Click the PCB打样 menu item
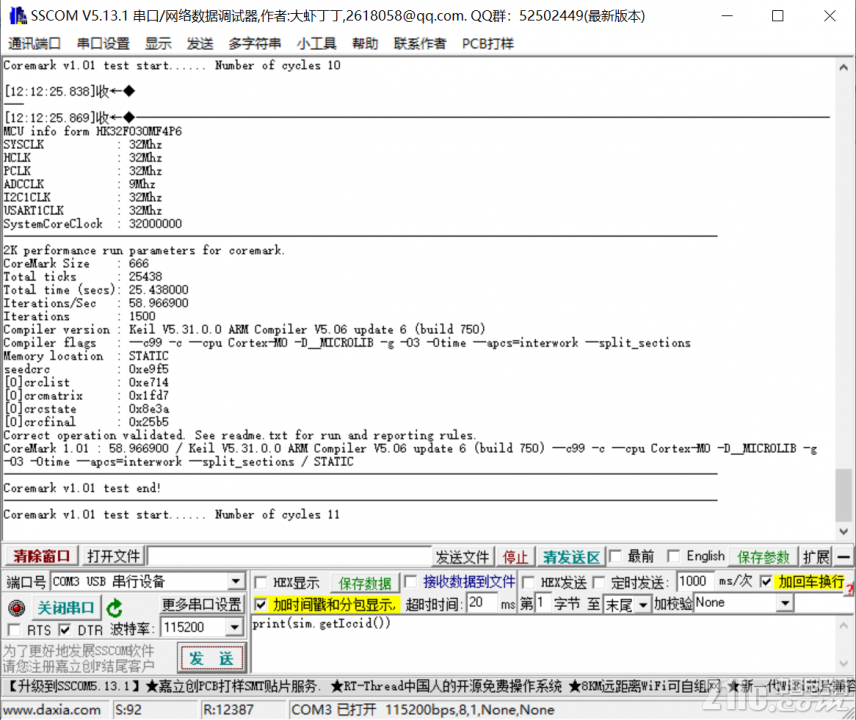 (487, 43)
